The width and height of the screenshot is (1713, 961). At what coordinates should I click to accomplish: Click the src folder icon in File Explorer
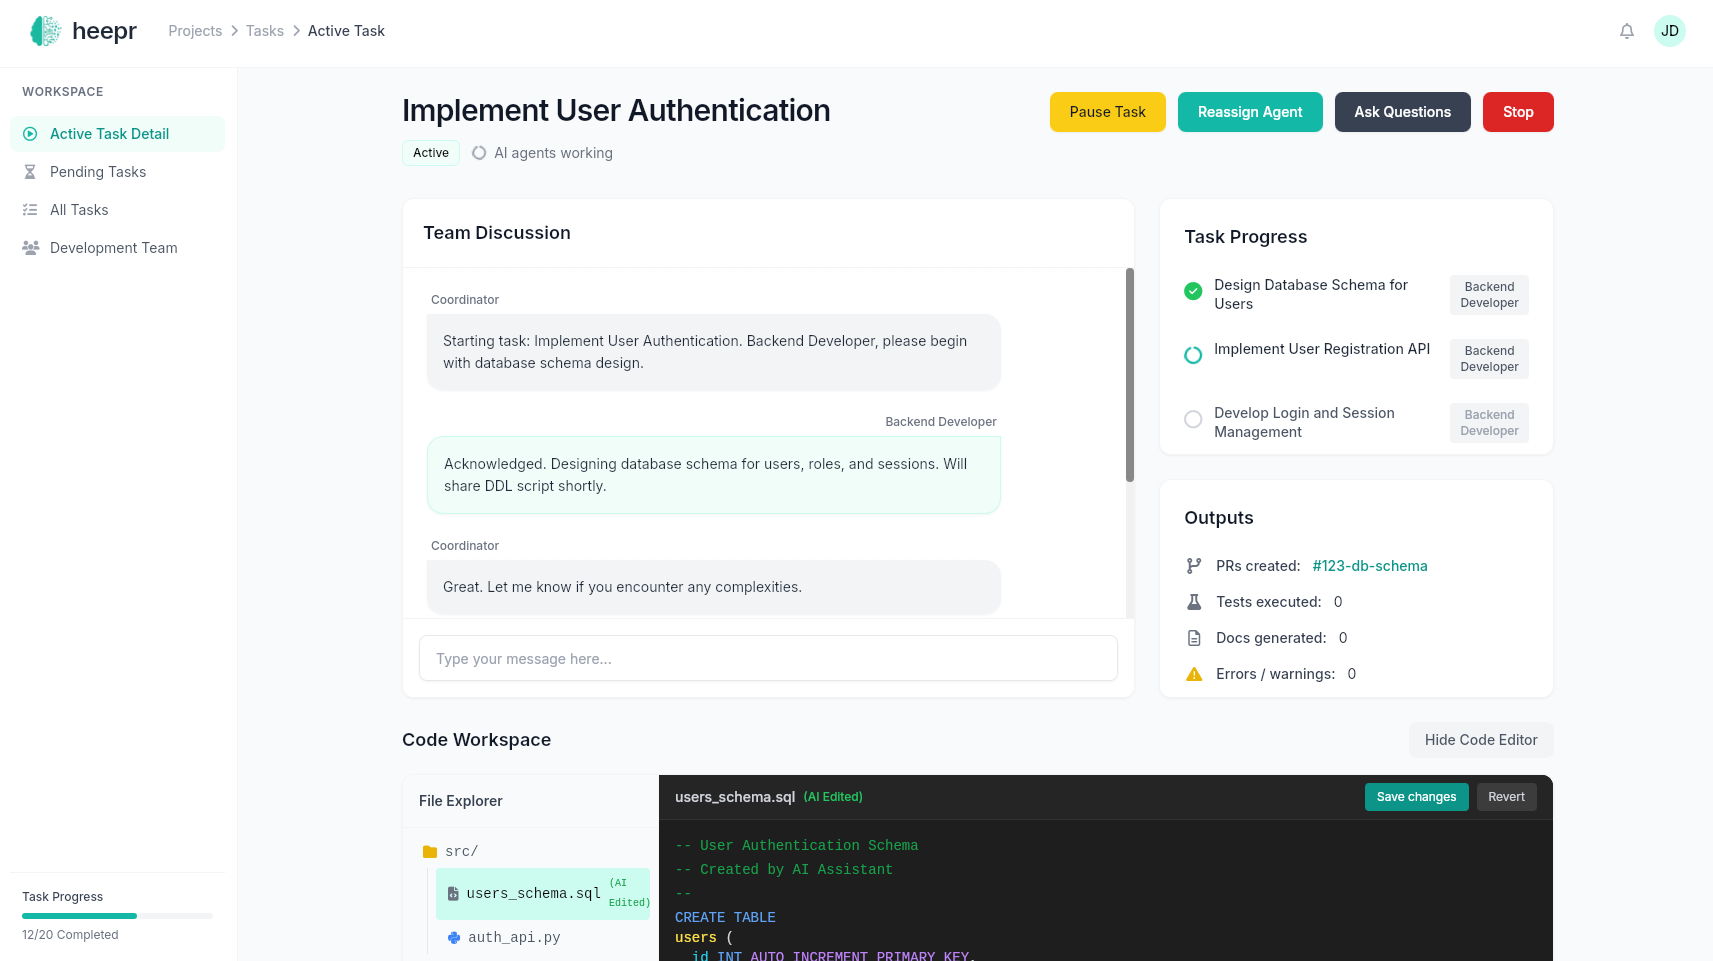tap(430, 850)
